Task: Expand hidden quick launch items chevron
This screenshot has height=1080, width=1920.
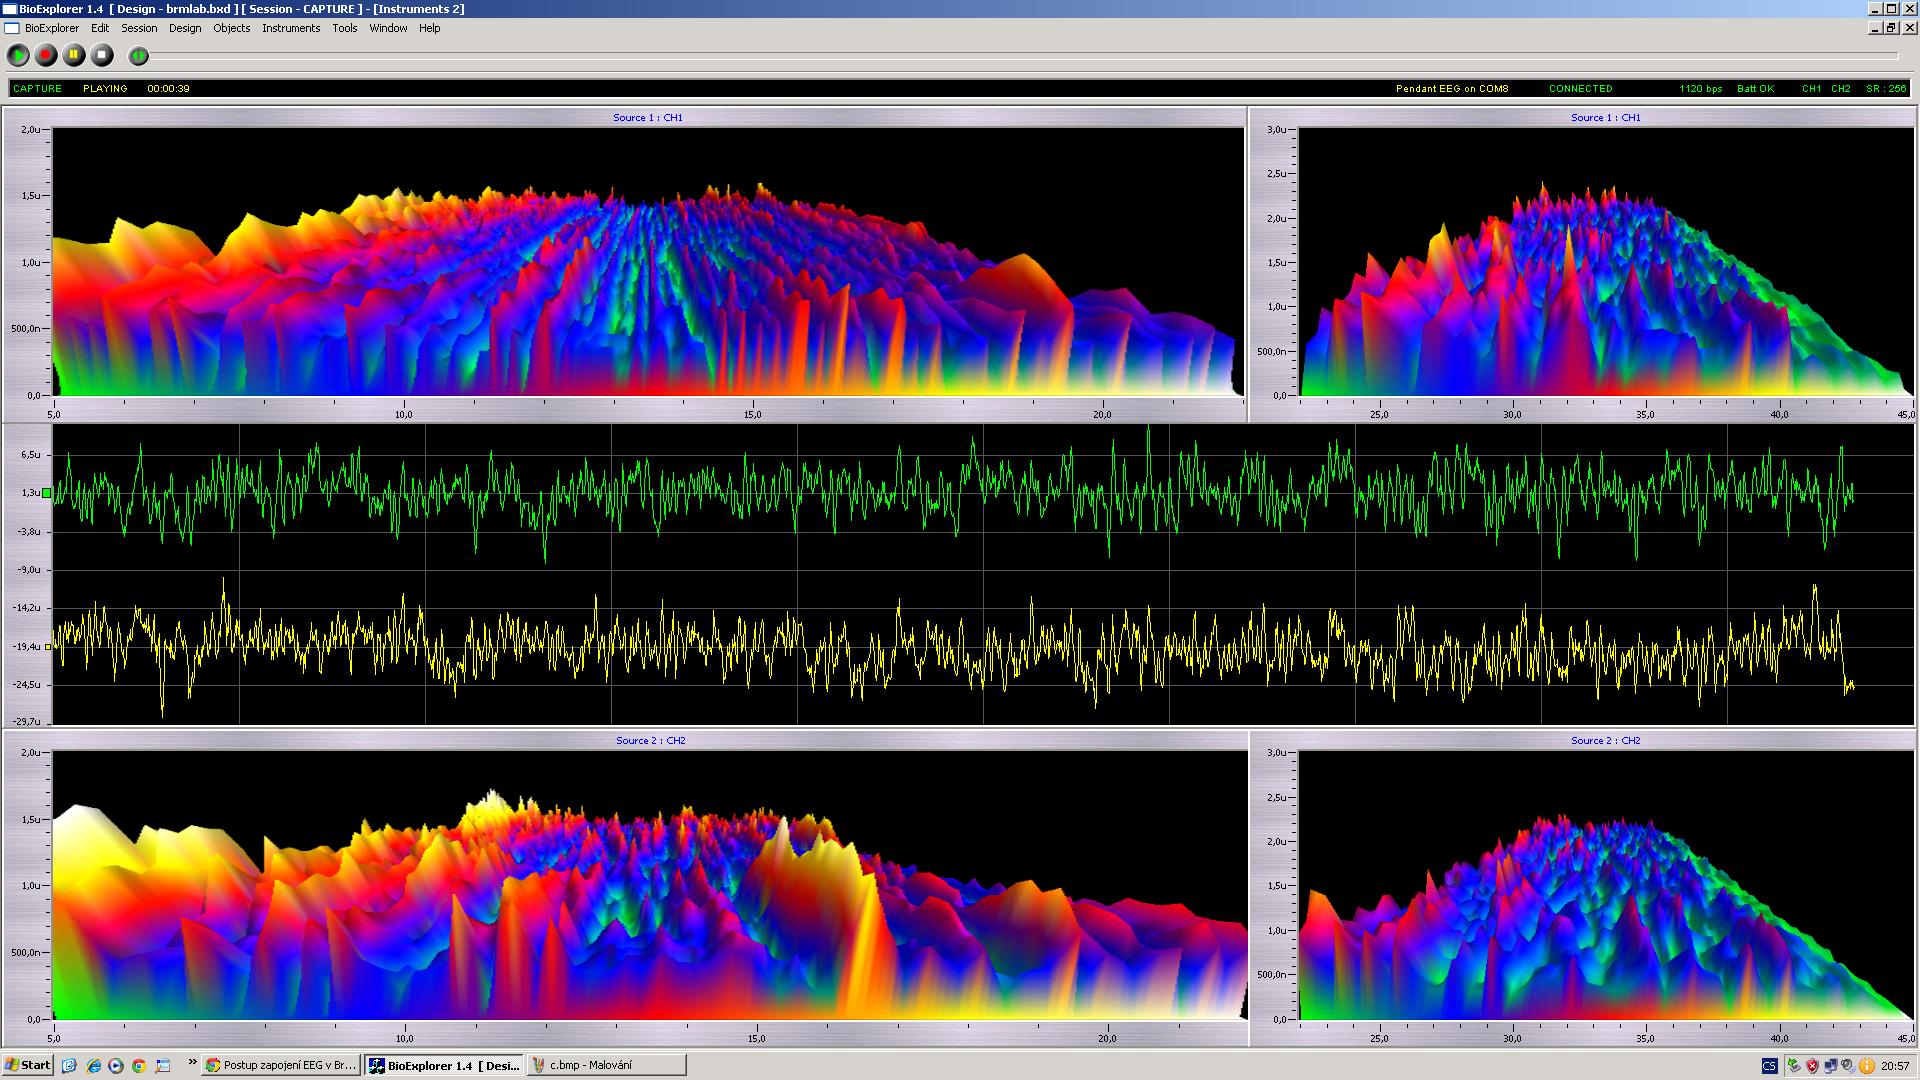Action: click(192, 1063)
